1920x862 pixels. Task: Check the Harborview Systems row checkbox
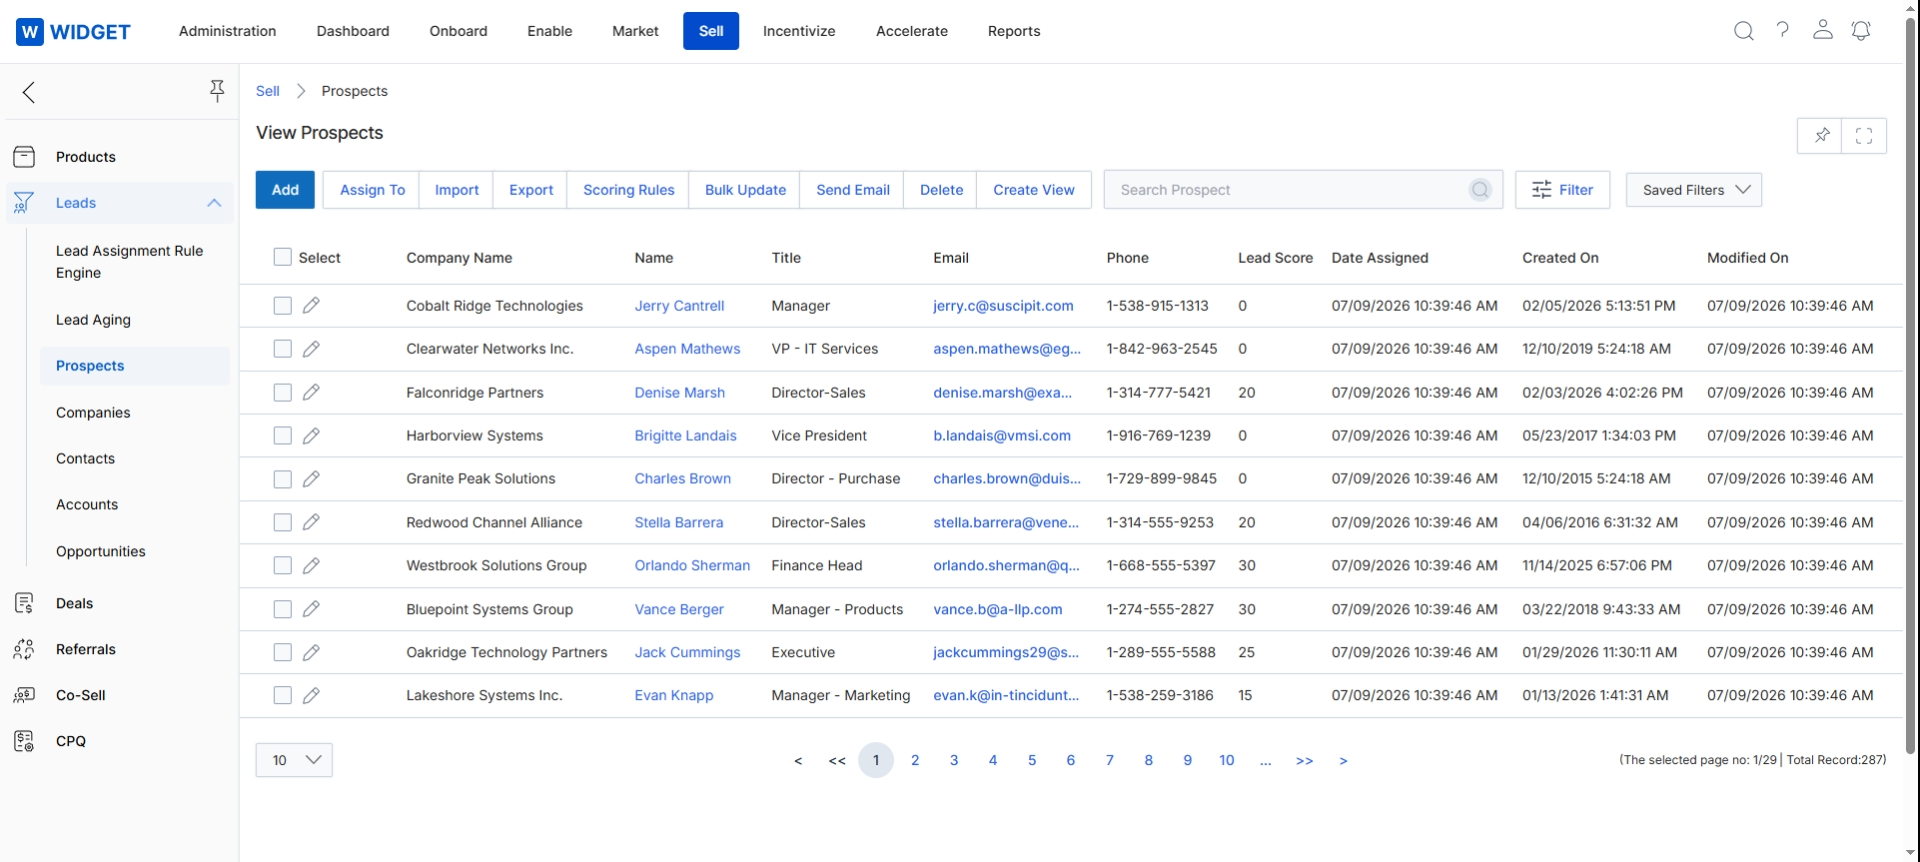pos(283,436)
